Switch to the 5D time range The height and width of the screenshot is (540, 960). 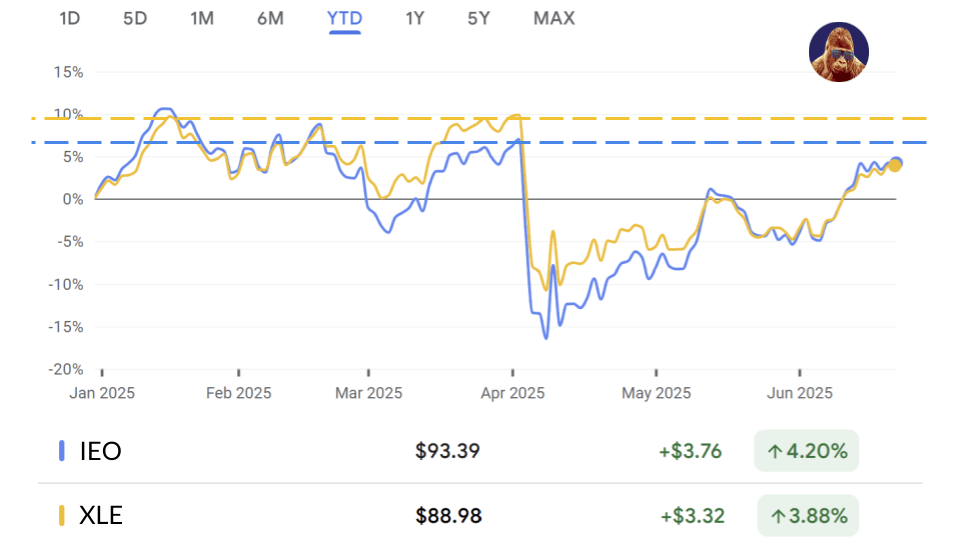click(135, 18)
